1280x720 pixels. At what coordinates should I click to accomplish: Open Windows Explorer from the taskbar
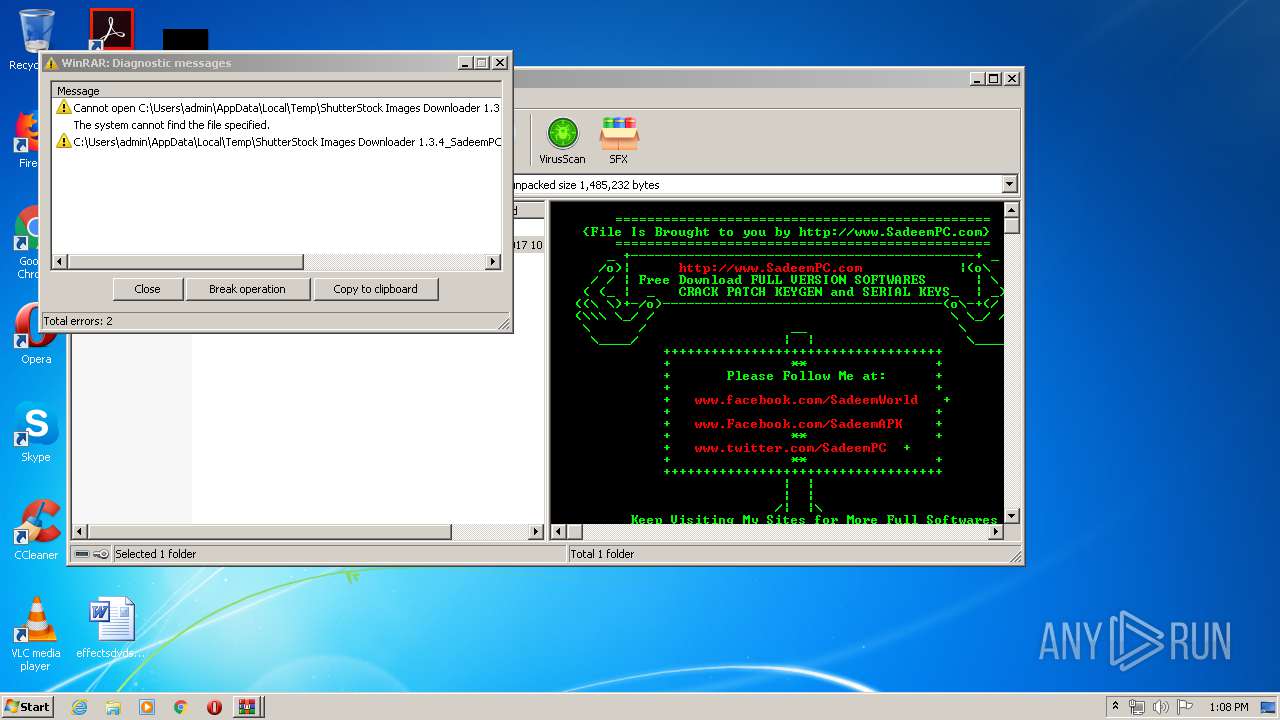[113, 707]
